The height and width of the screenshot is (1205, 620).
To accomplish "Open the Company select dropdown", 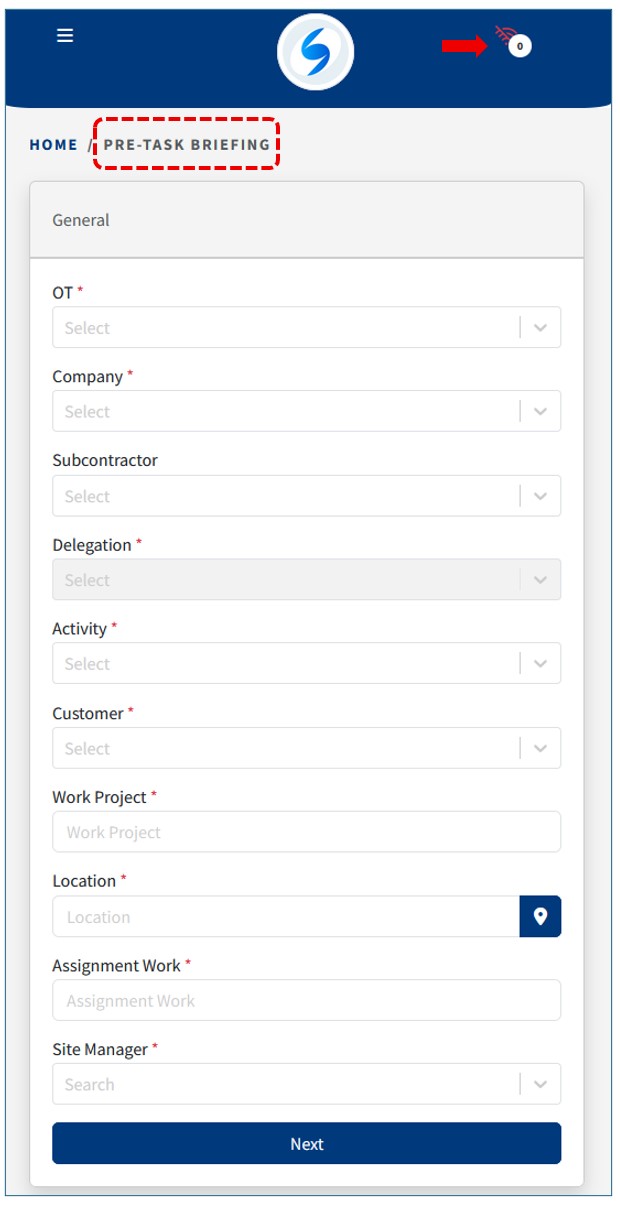I will (x=285, y=412).
